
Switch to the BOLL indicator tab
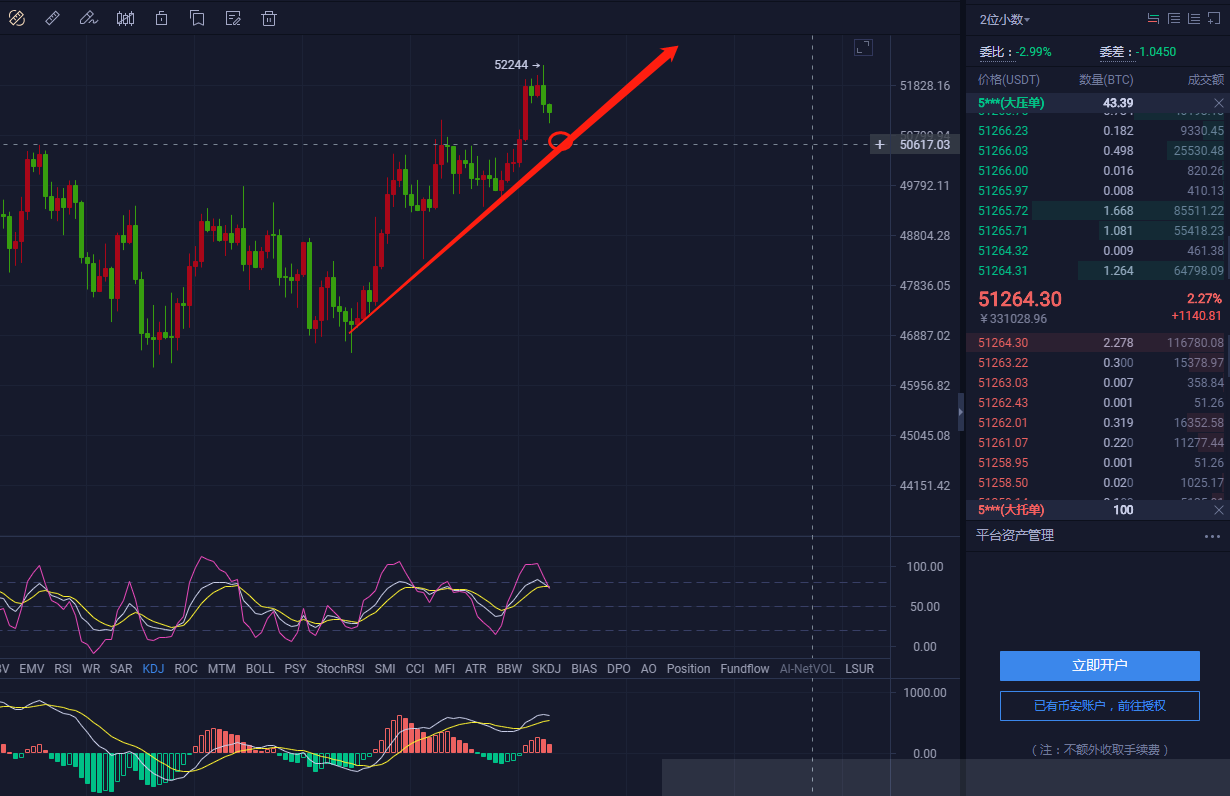tap(260, 669)
